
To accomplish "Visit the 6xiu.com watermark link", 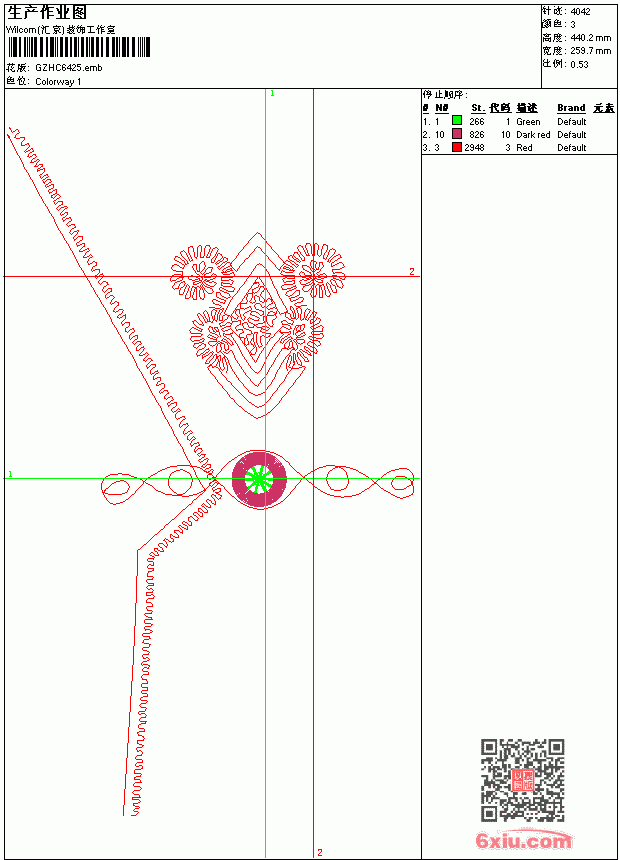I will [x=523, y=840].
